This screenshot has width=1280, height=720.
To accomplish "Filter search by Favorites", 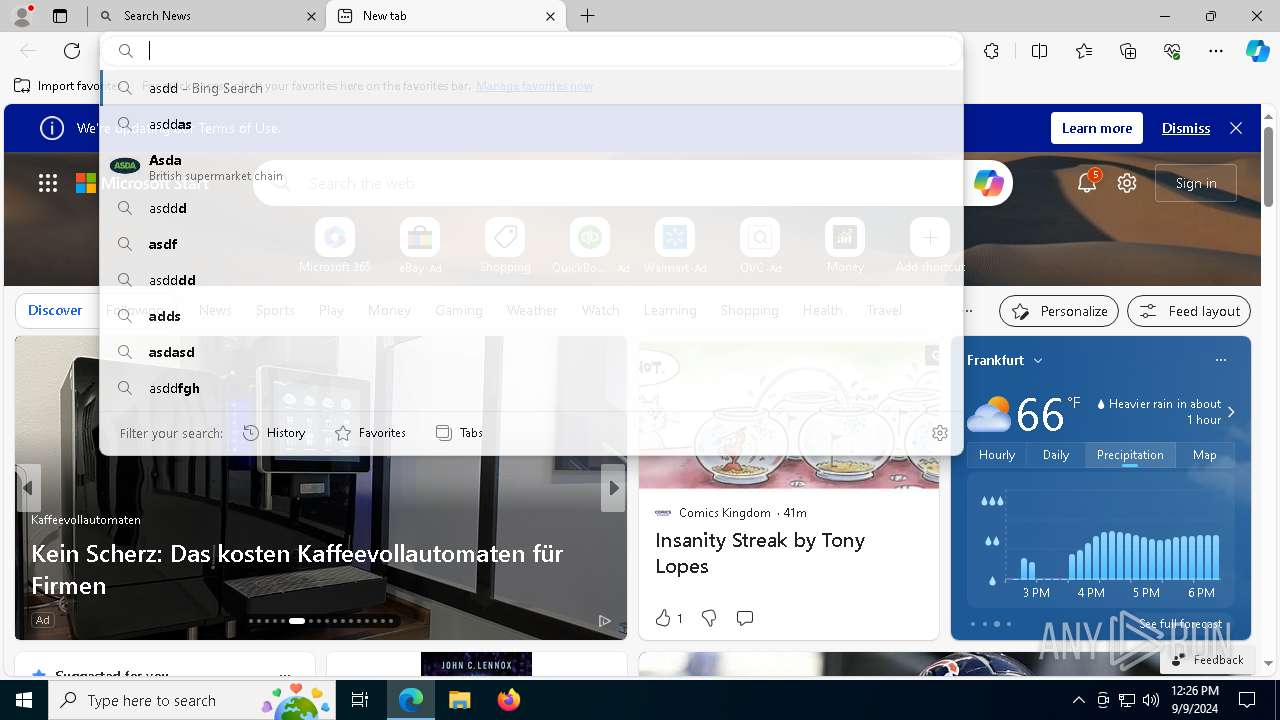I will click(370, 433).
